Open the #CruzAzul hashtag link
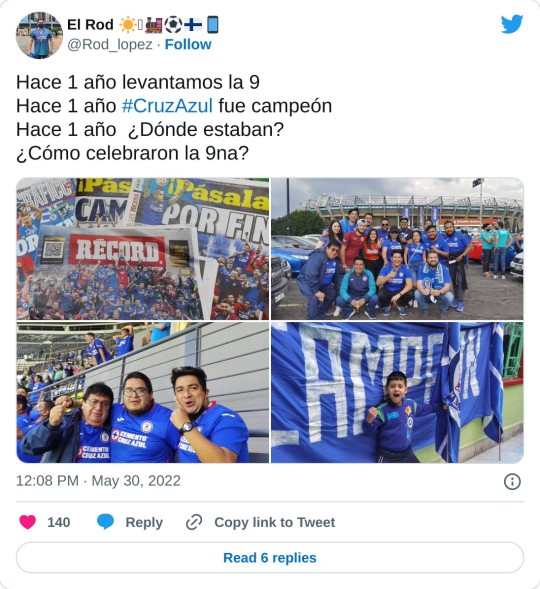The image size is (540, 589). [x=167, y=106]
